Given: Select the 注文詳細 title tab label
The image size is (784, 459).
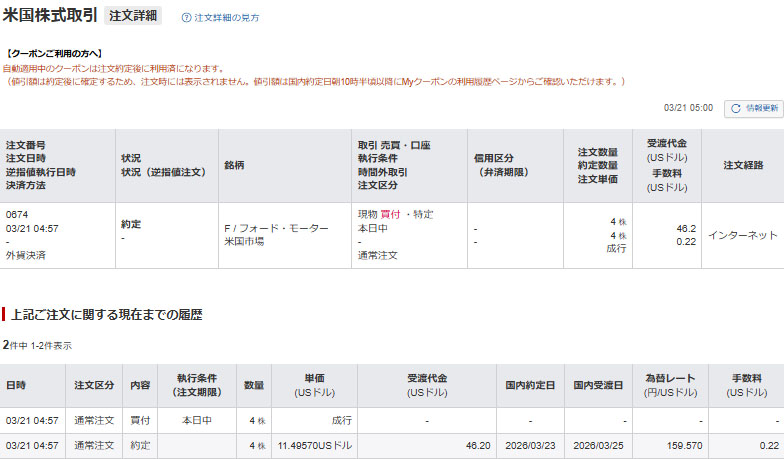Looking at the screenshot, I should tap(134, 16).
